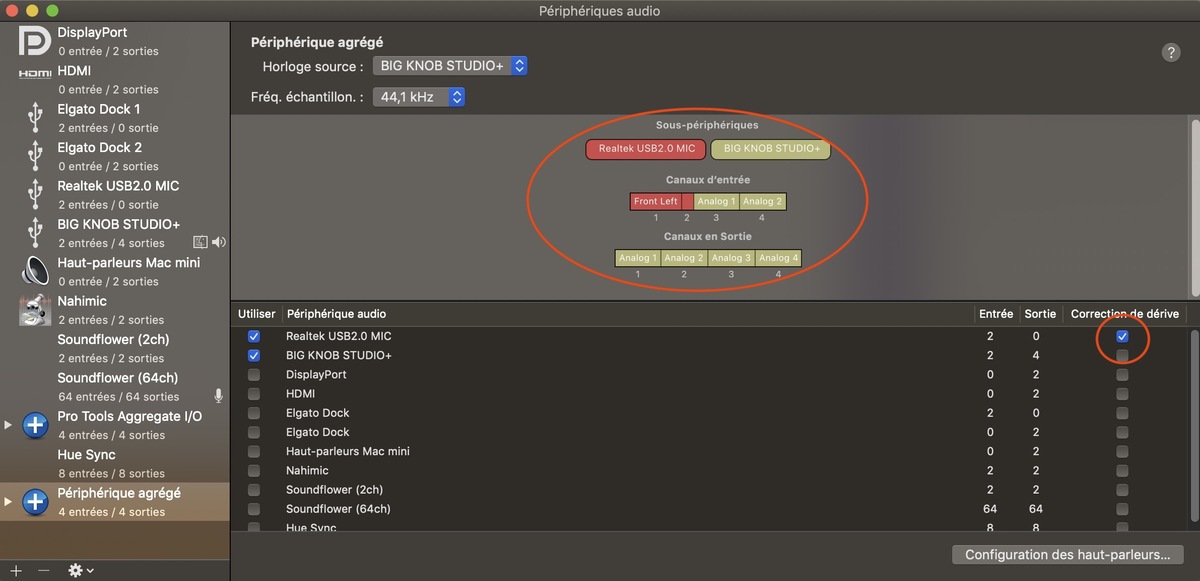Screen dimensions: 1200x581
Task: Enable Utiliser for Haut-parleurs Mac mini
Action: pyautogui.click(x=254, y=452)
